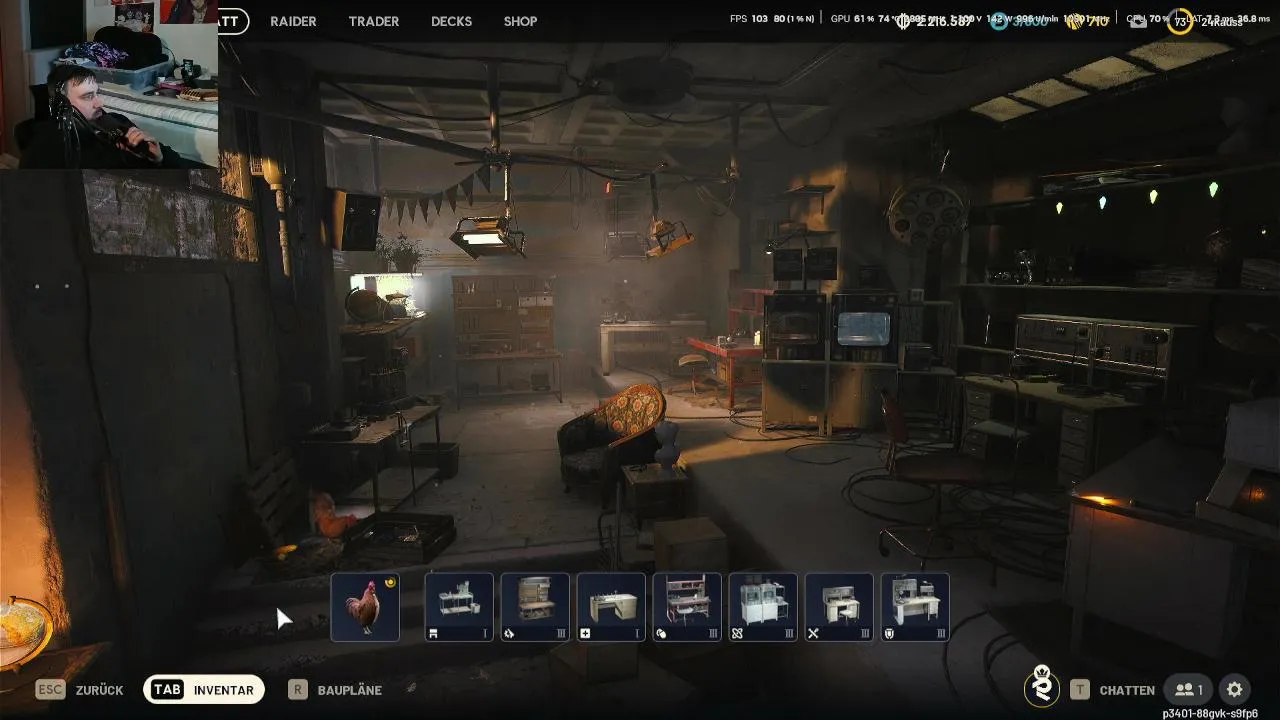Click the yellow currency counter showing 710
The width and height of the screenshot is (1280, 720).
(1089, 21)
